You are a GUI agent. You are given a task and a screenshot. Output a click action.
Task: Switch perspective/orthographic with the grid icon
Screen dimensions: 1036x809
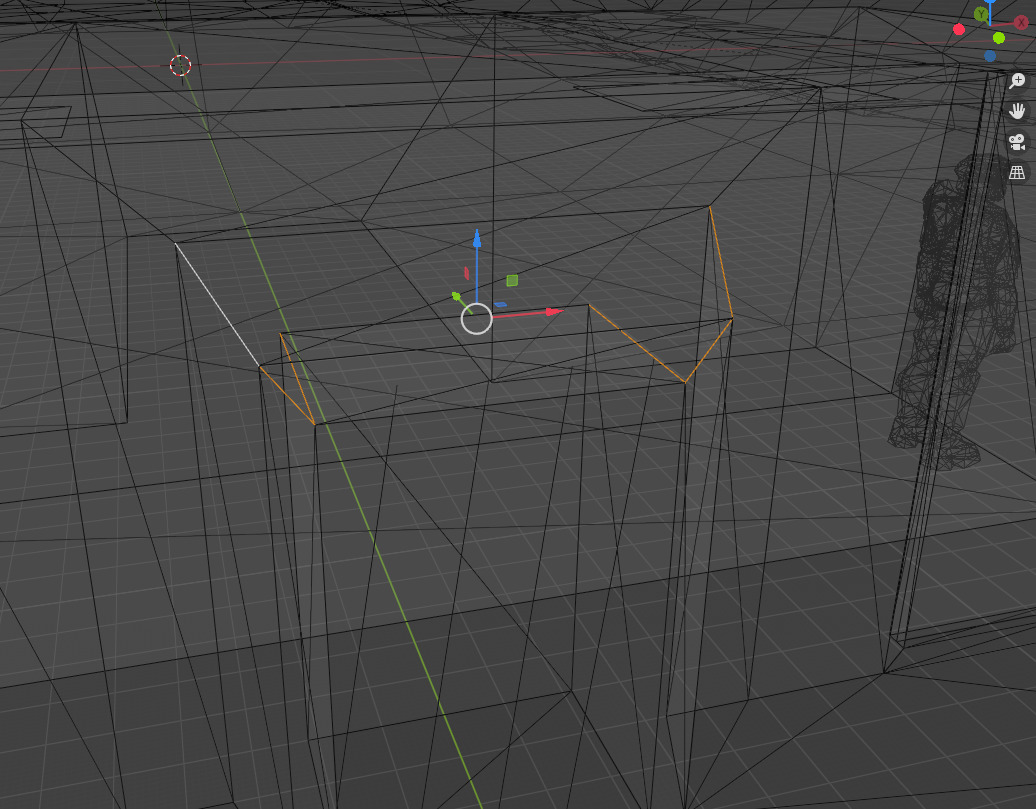click(x=1017, y=173)
